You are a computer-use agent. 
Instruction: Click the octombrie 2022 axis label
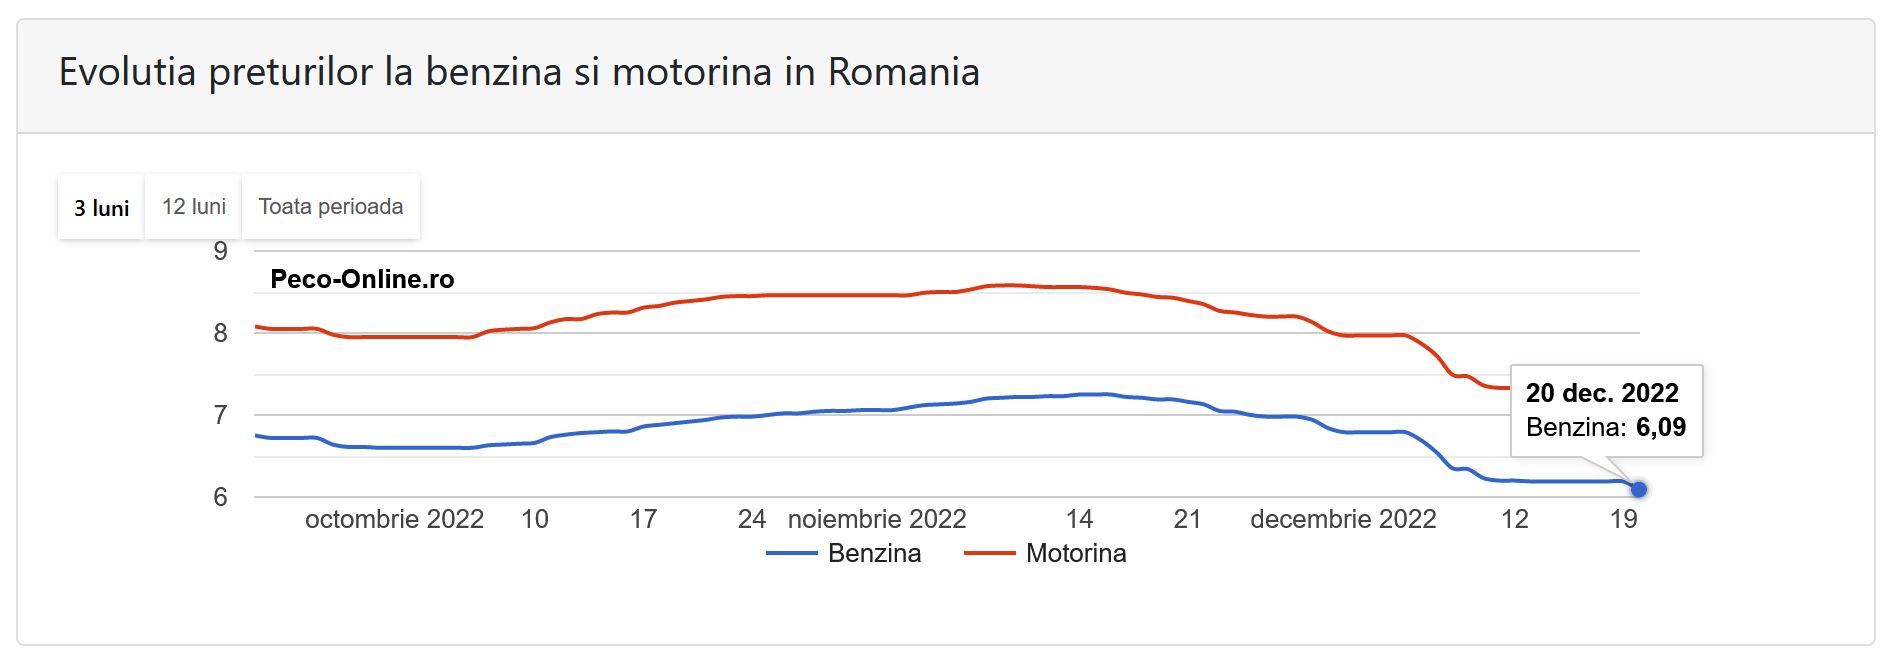pyautogui.click(x=394, y=519)
